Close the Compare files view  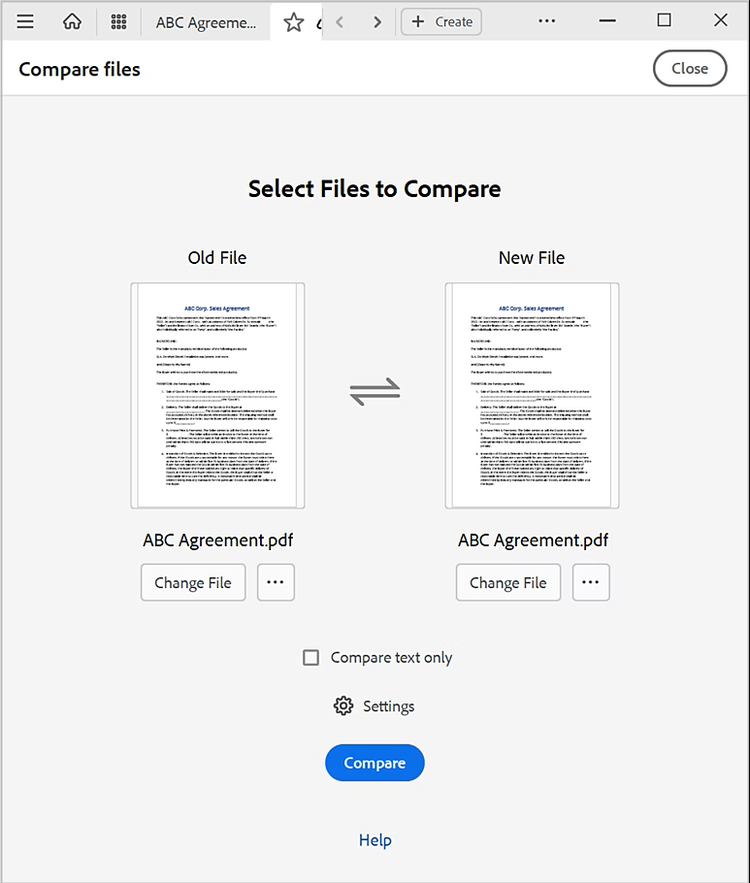point(689,68)
